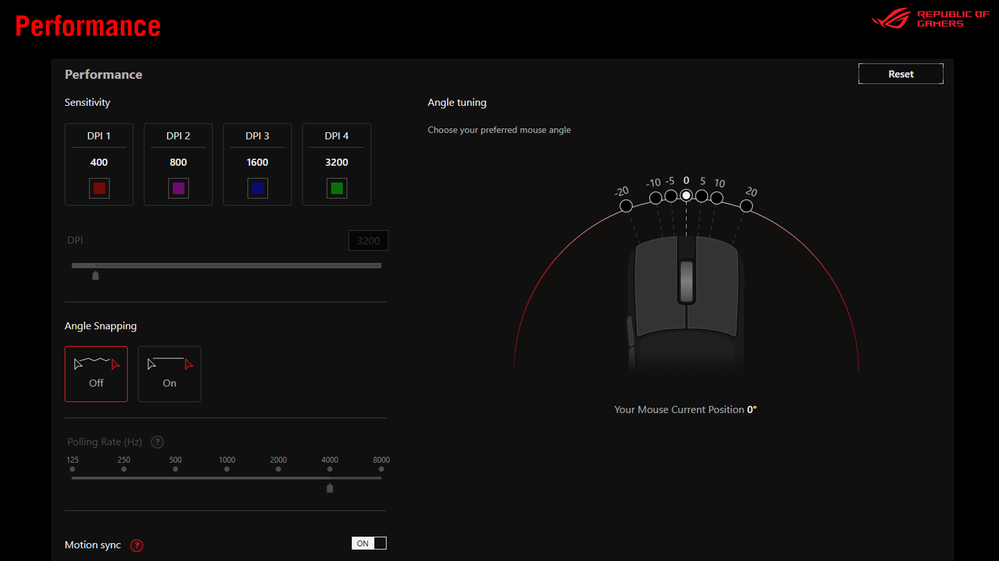999x561 pixels.
Task: Set mouse angle to 5 degrees
Action: (x=701, y=196)
